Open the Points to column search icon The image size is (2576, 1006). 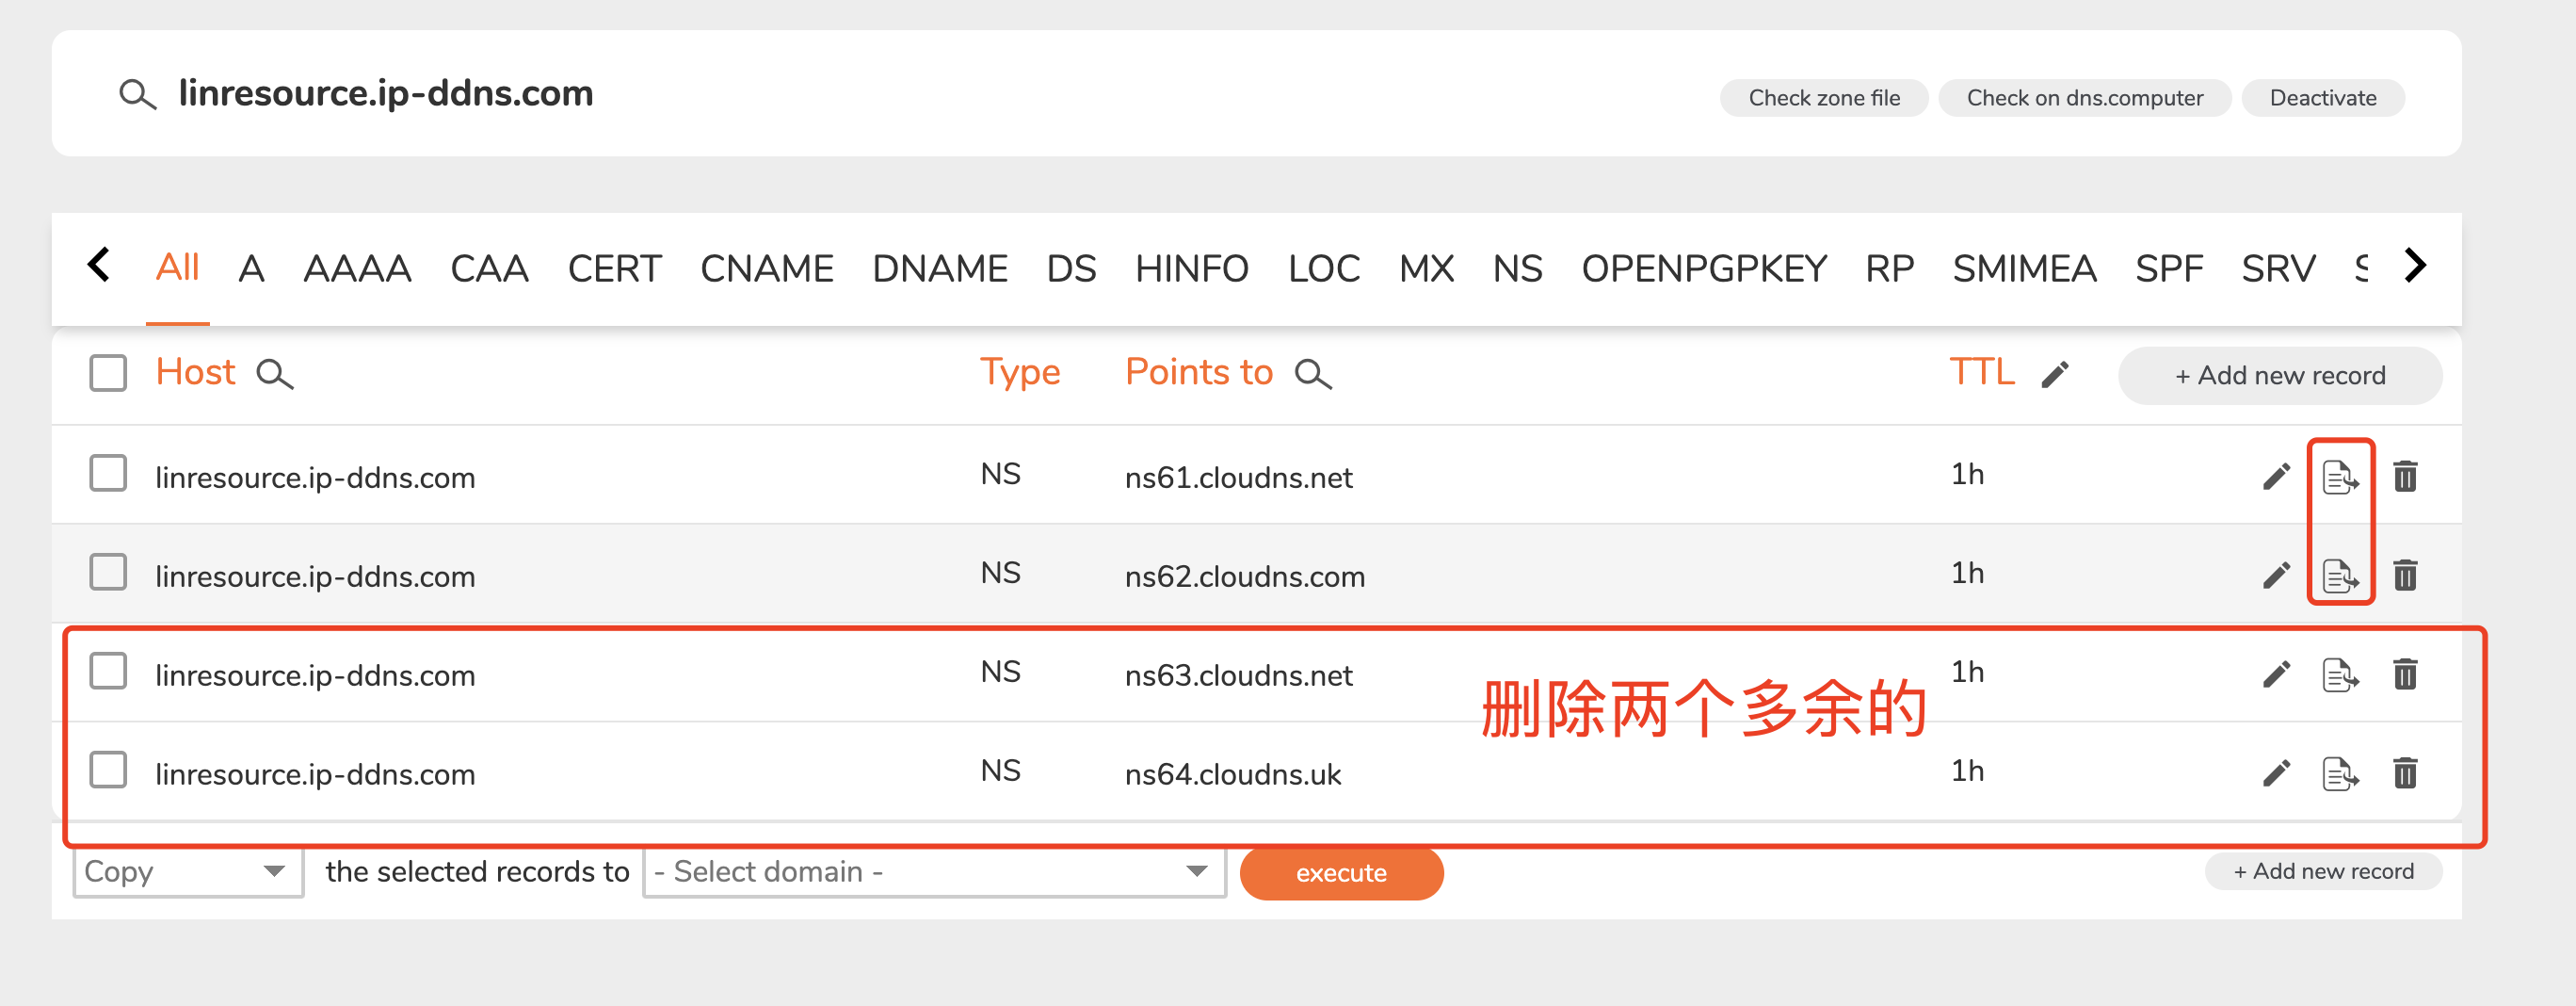click(1312, 374)
